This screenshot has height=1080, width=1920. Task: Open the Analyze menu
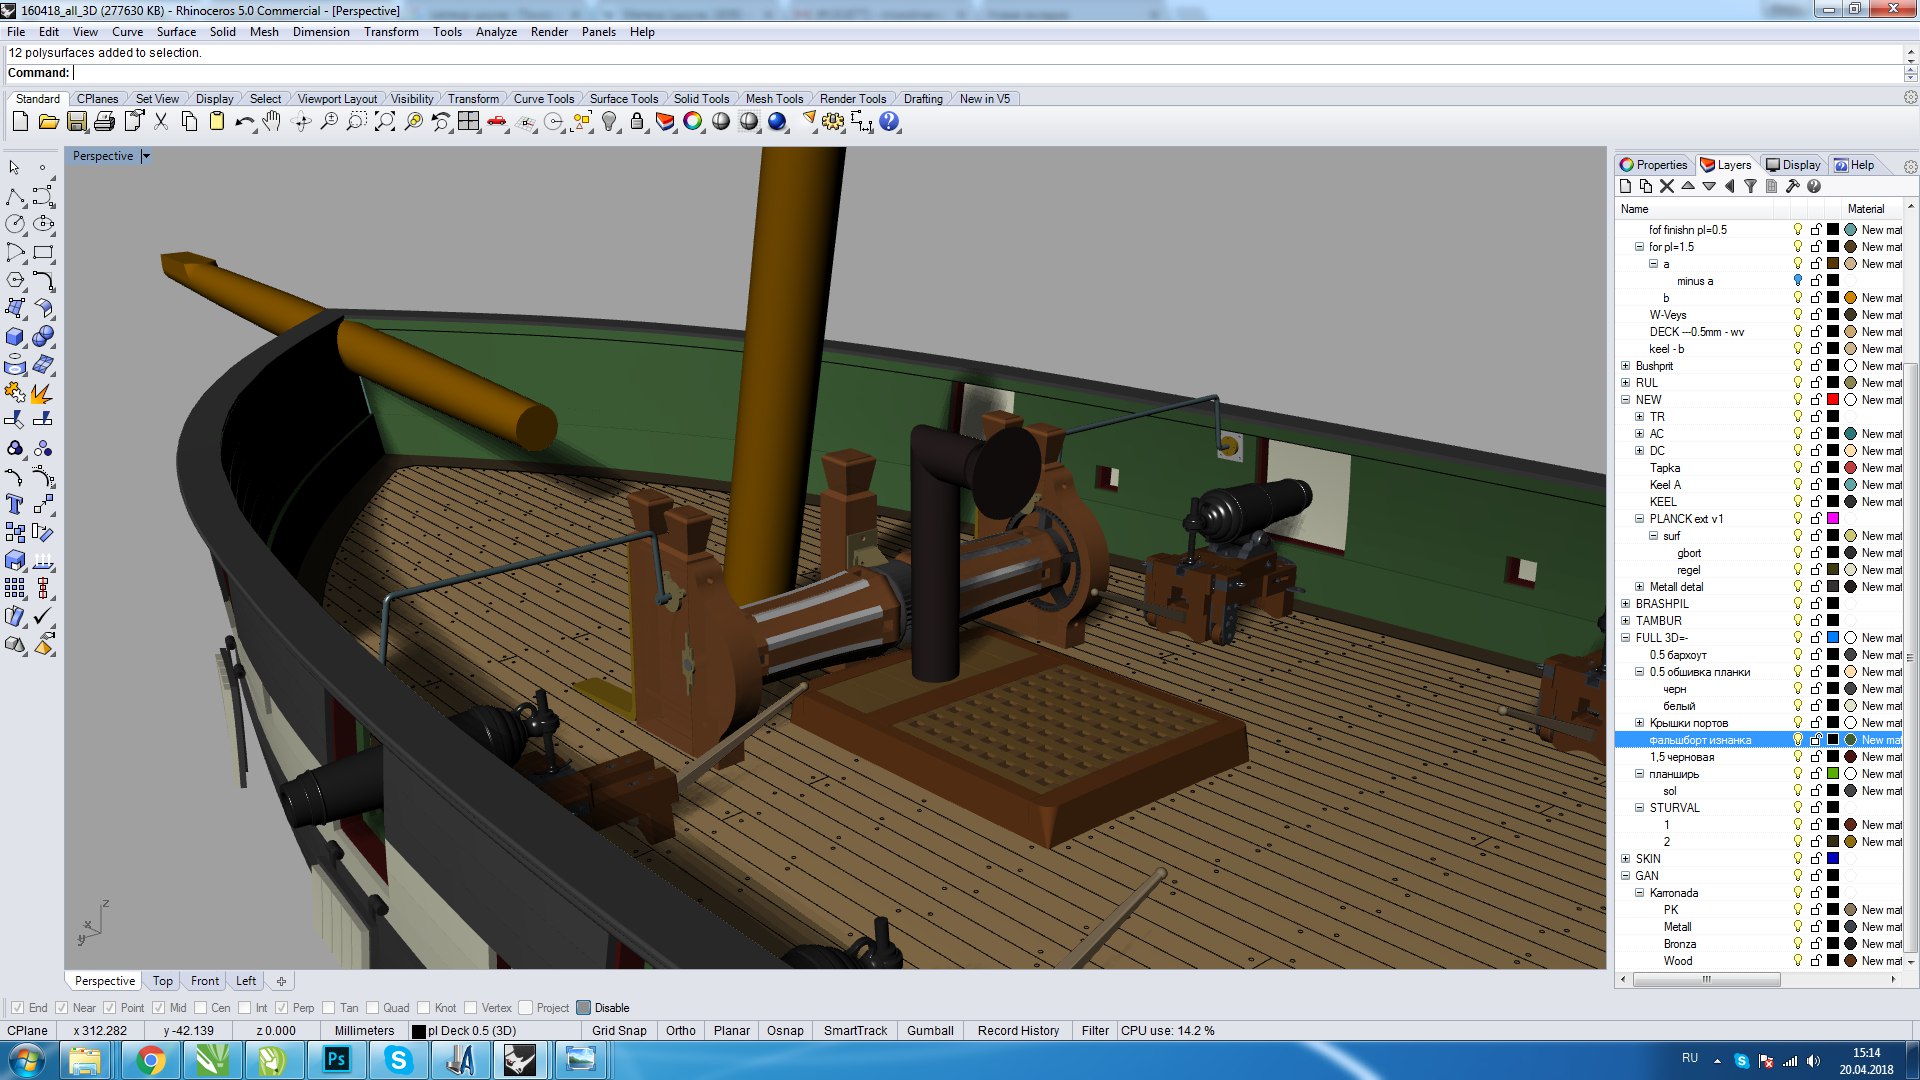point(496,32)
